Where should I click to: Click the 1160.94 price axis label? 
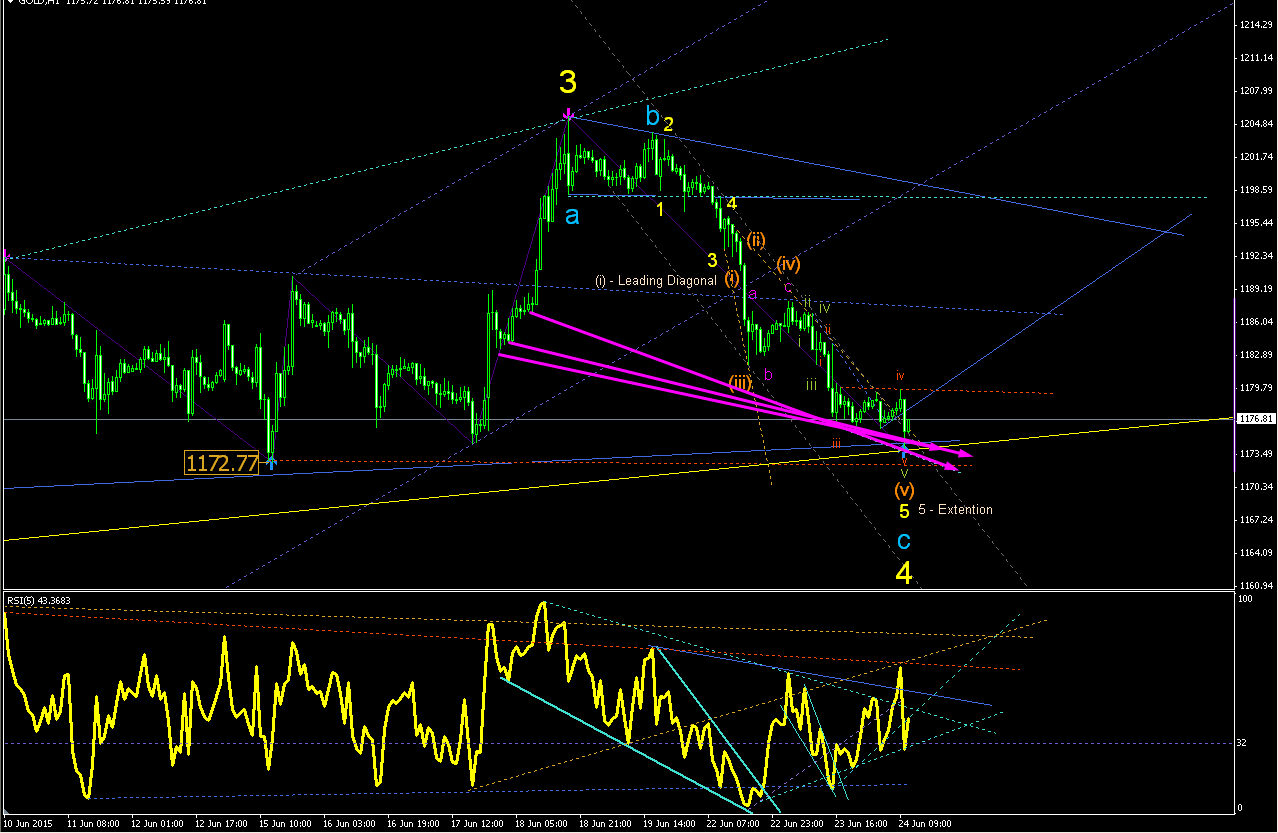click(x=1257, y=586)
